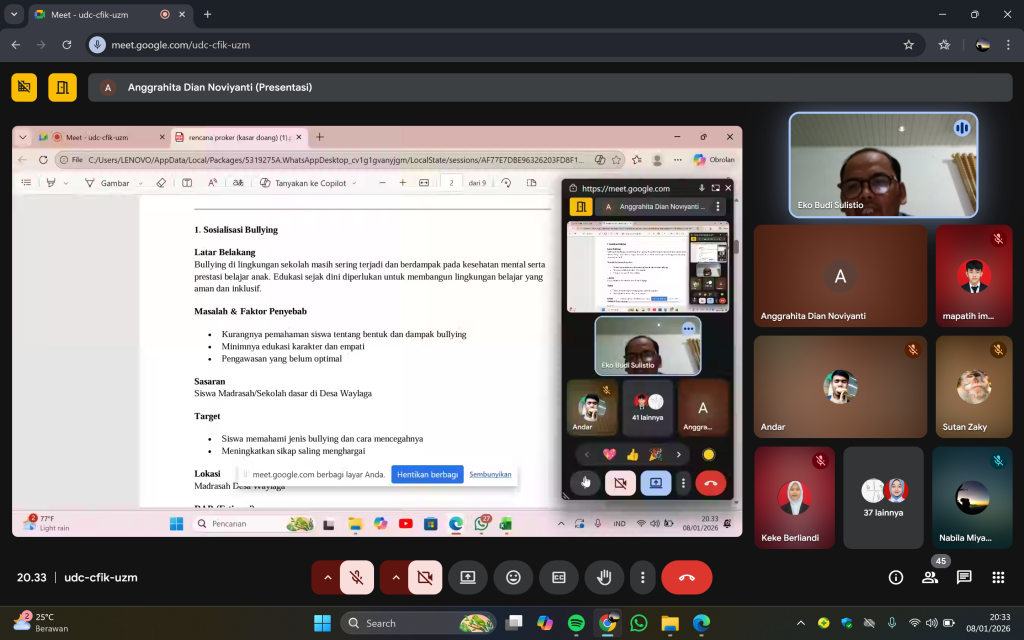Open the chat messages panel
The height and width of the screenshot is (640, 1024).
(x=964, y=578)
